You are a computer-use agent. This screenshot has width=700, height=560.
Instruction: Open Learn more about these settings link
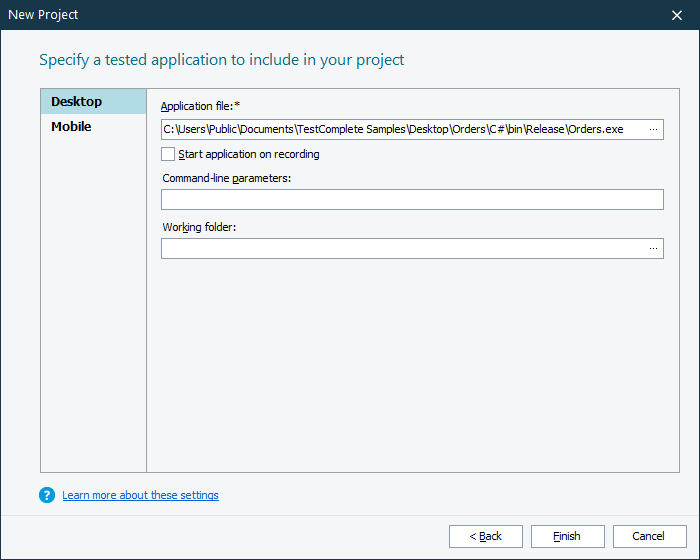pos(140,495)
